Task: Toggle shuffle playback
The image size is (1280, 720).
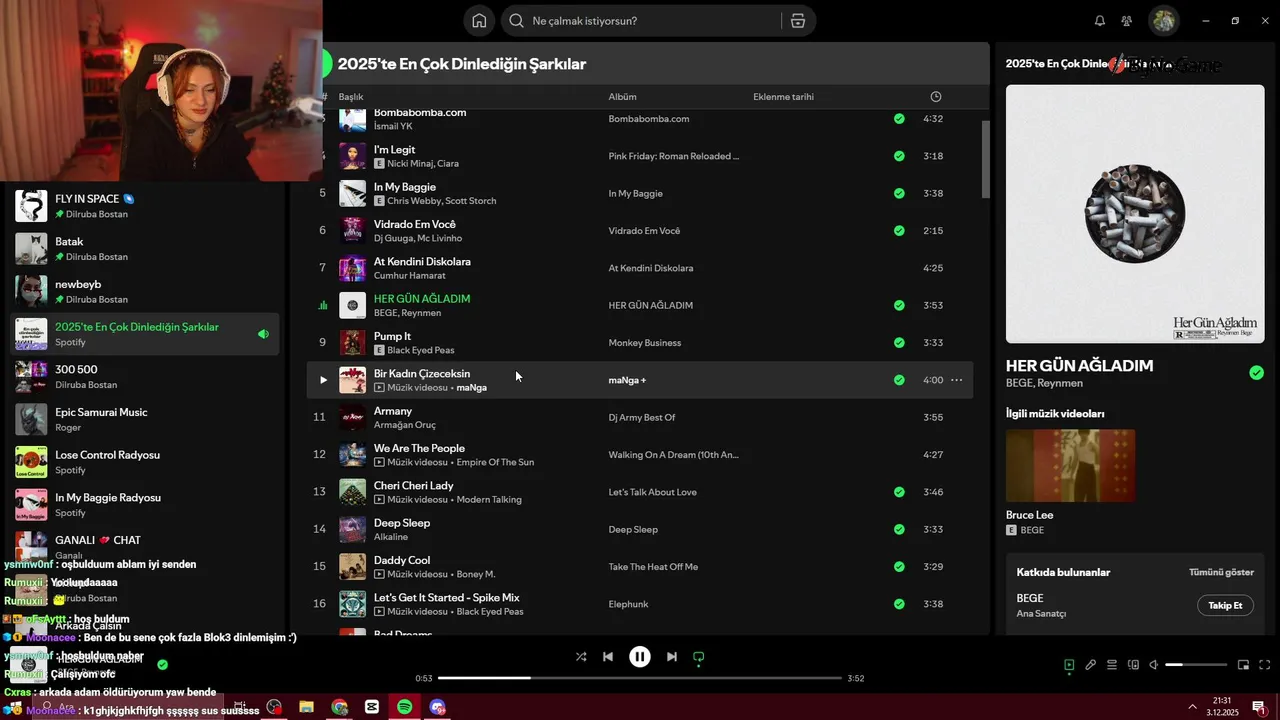Action: pos(581,657)
